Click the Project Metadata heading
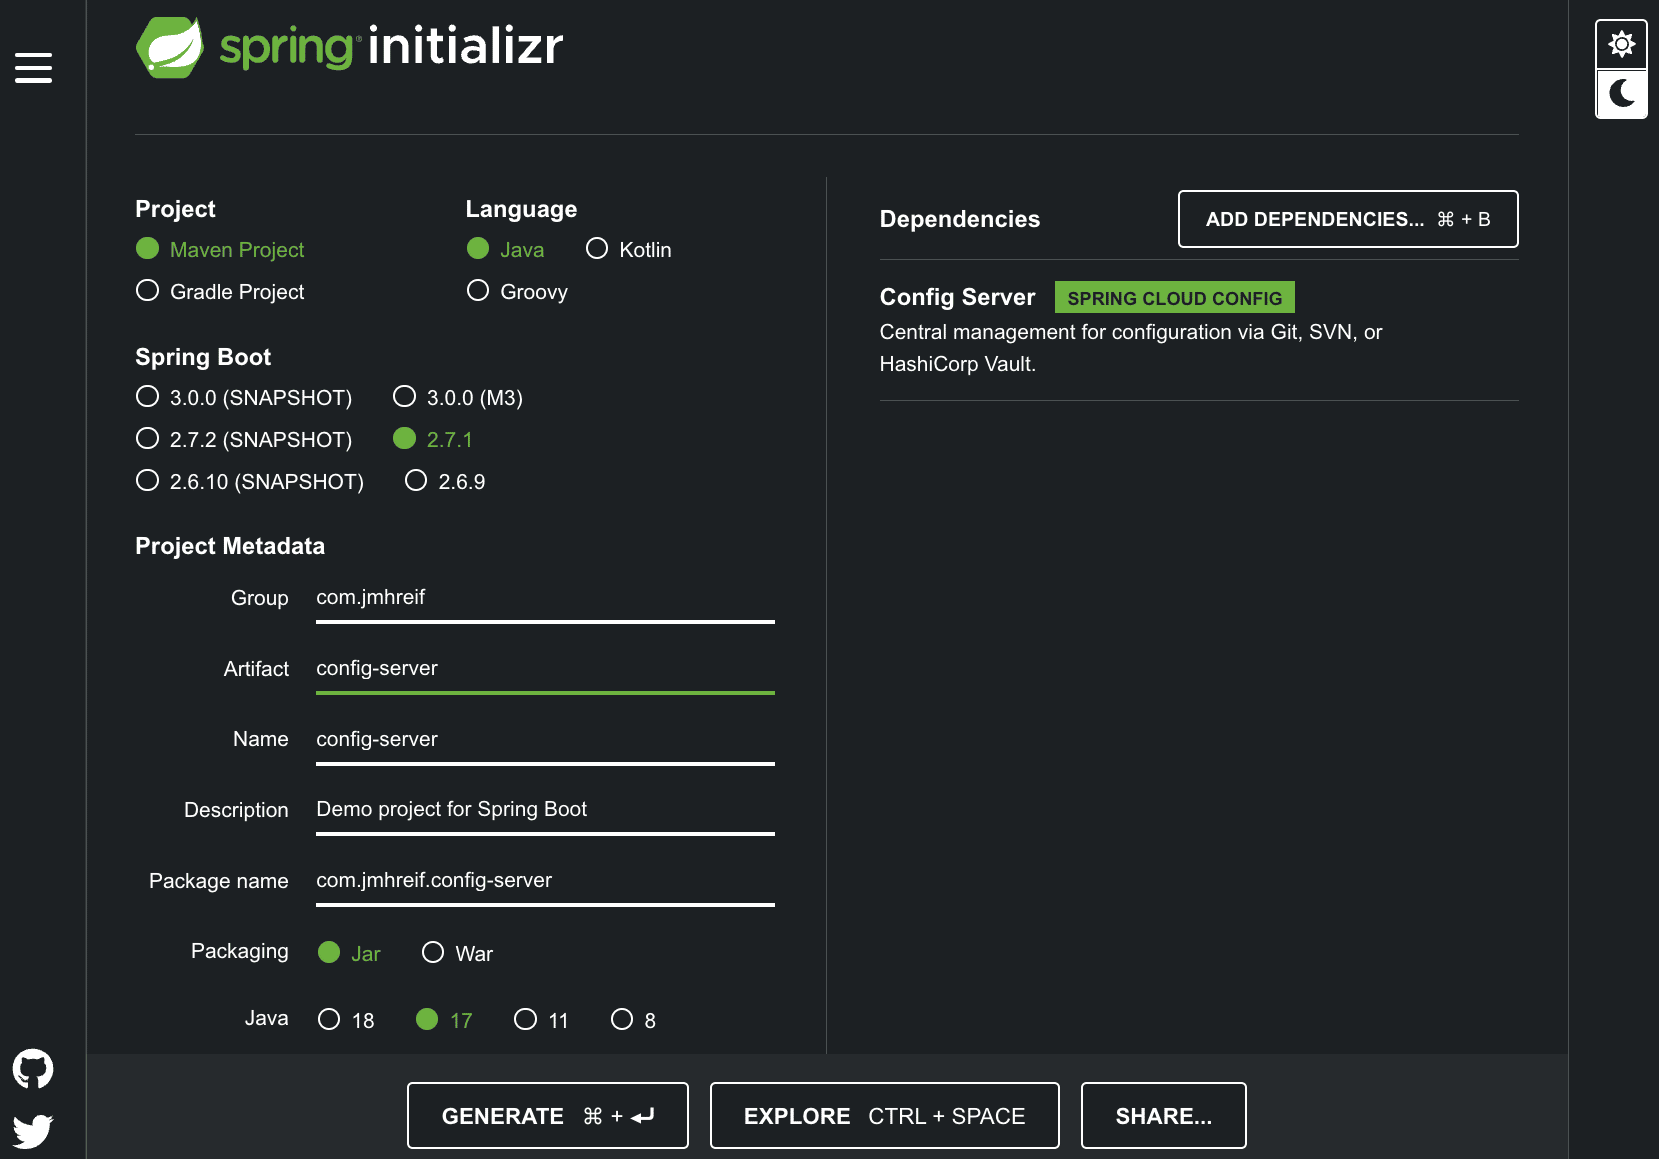 [230, 546]
